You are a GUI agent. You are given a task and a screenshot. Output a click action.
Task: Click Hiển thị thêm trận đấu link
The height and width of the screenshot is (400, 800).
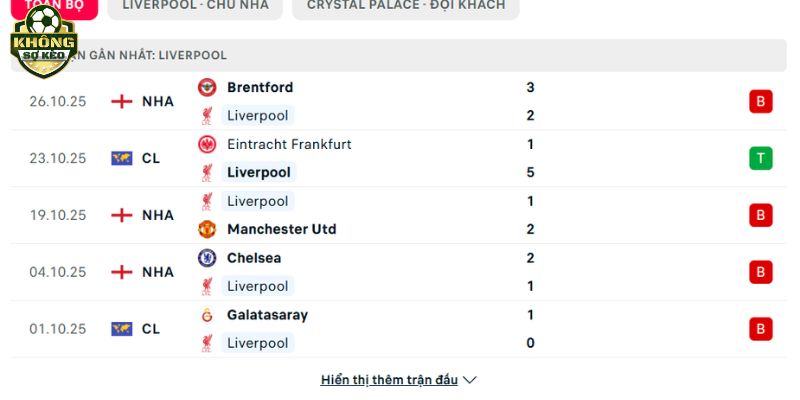(389, 380)
